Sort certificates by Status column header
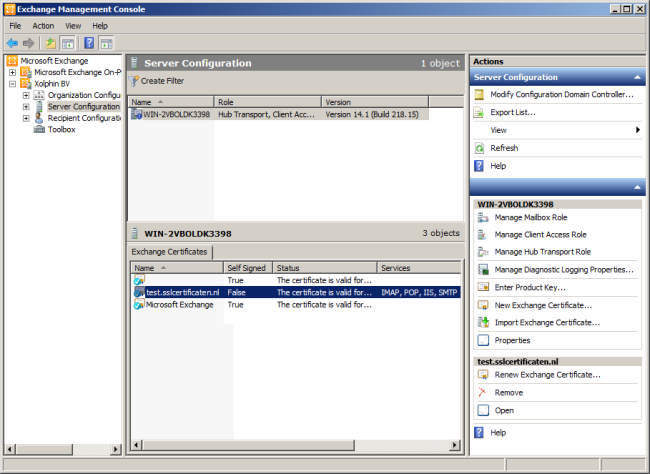650x474 pixels. tap(325, 268)
